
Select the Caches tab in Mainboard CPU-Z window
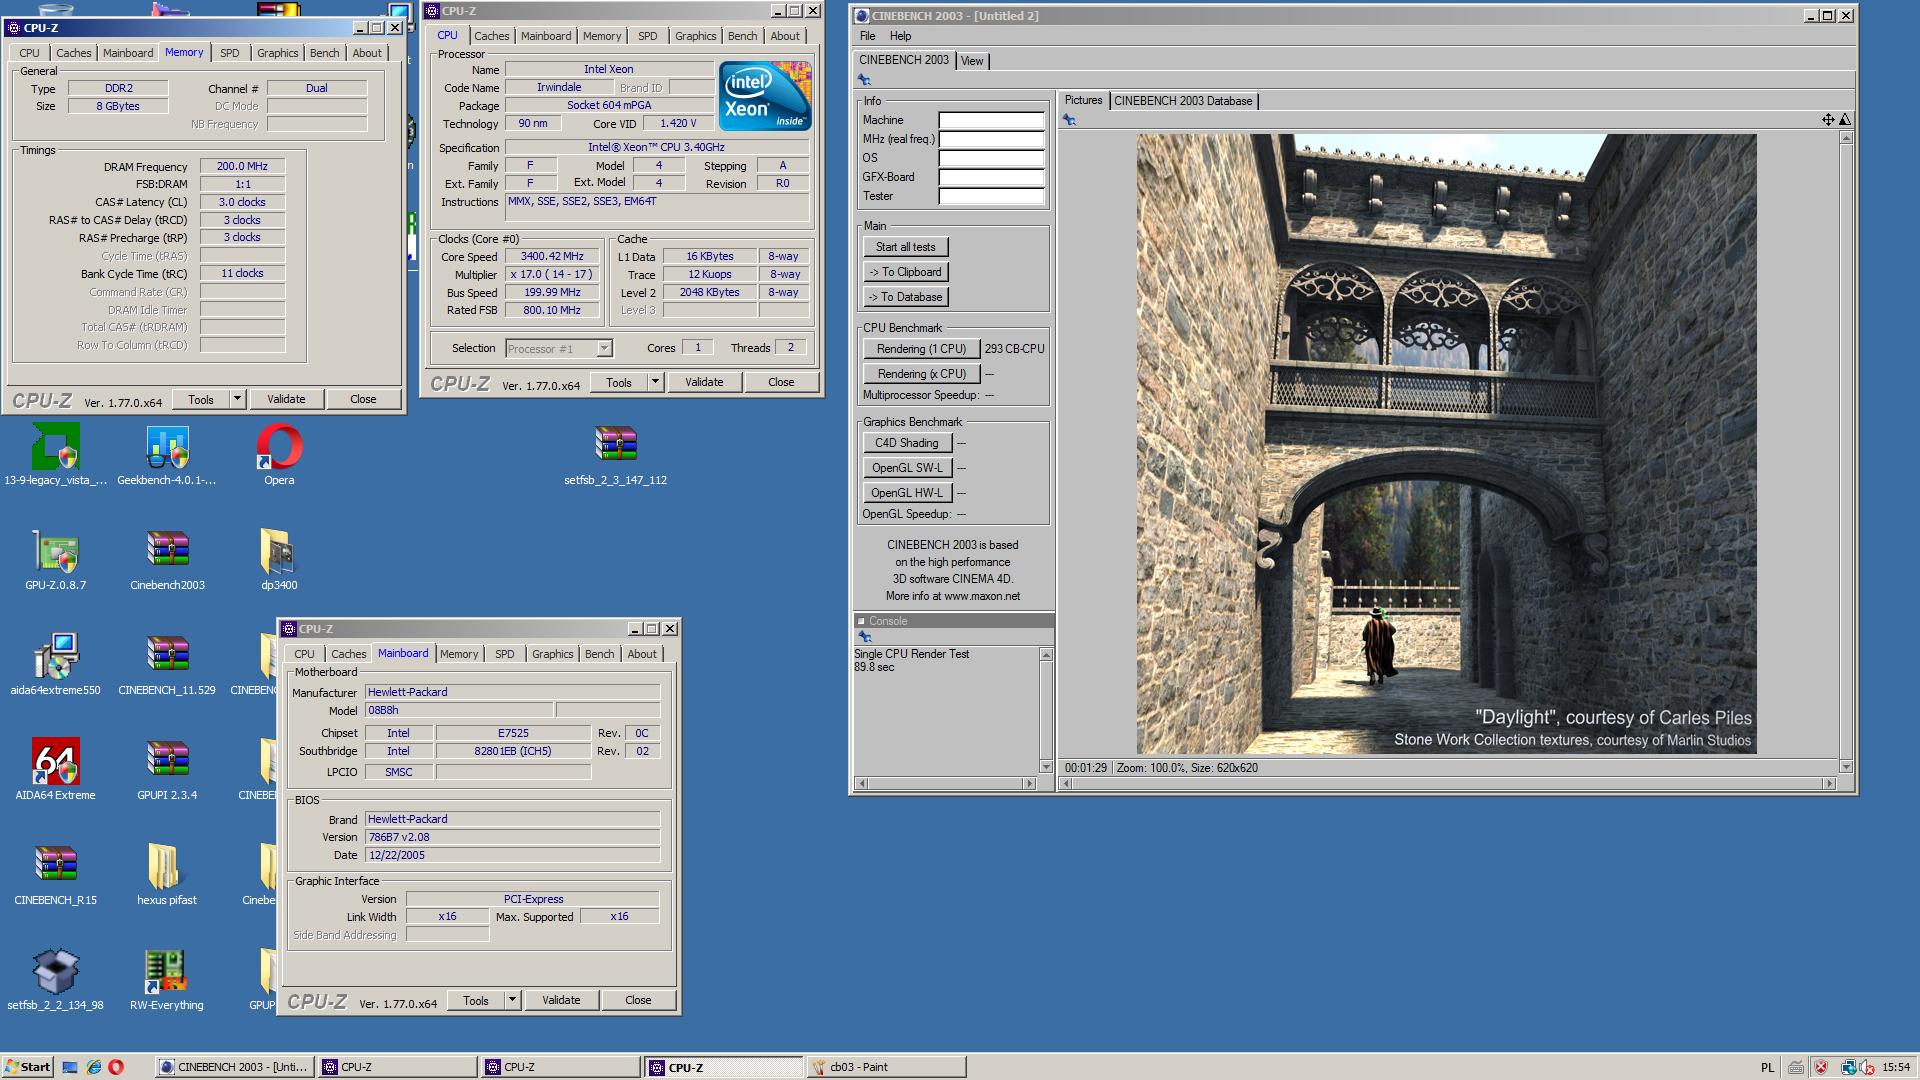(348, 654)
